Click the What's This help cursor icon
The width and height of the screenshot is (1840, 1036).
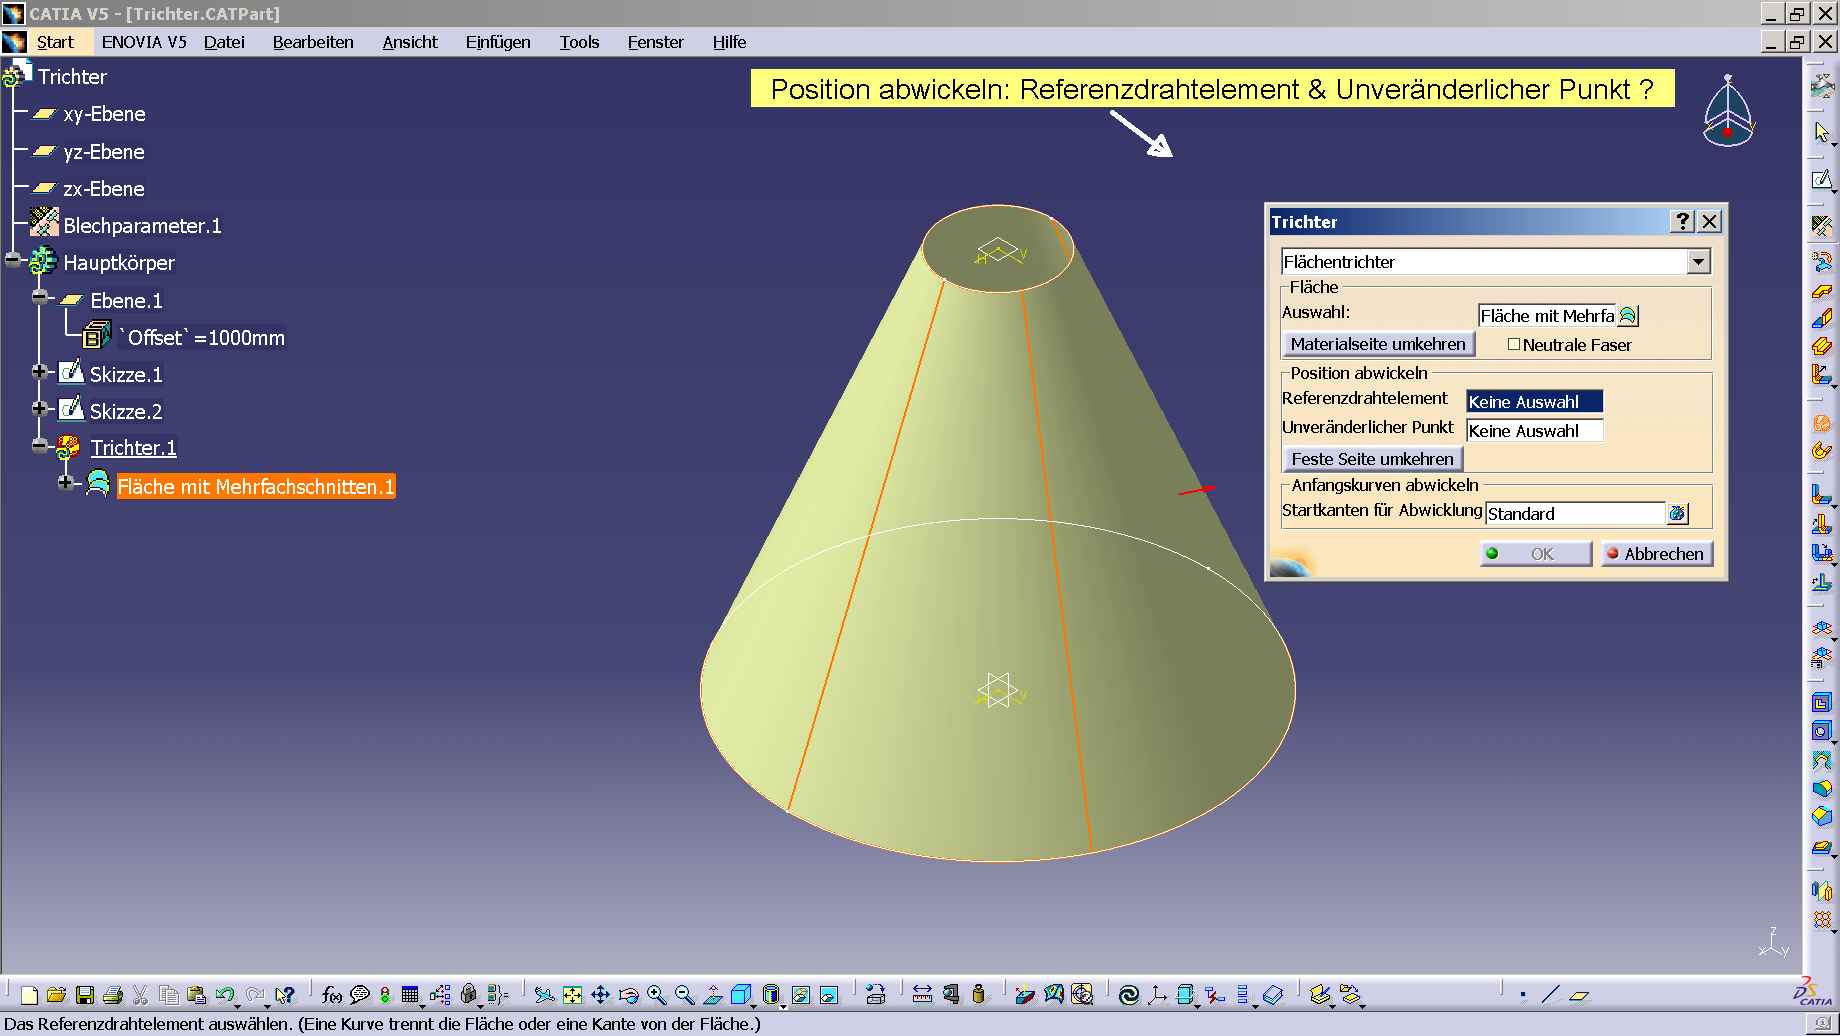click(x=285, y=995)
